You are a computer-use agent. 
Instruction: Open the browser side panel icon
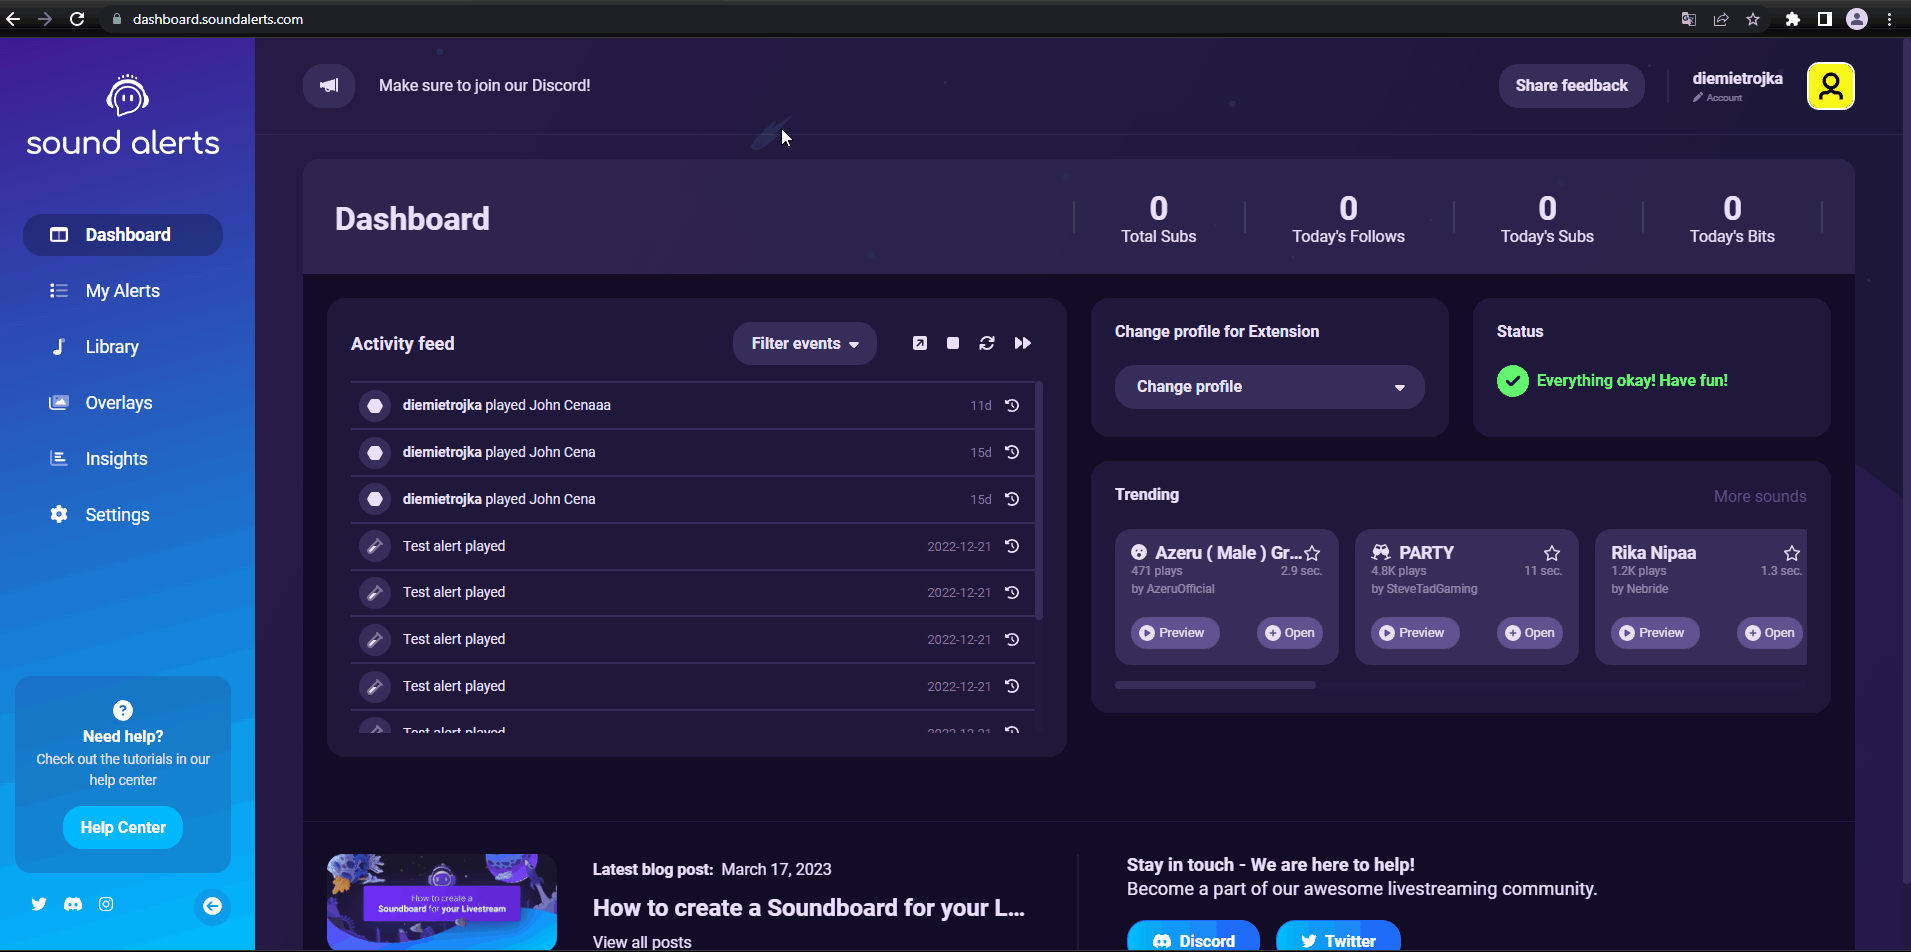tap(1825, 19)
